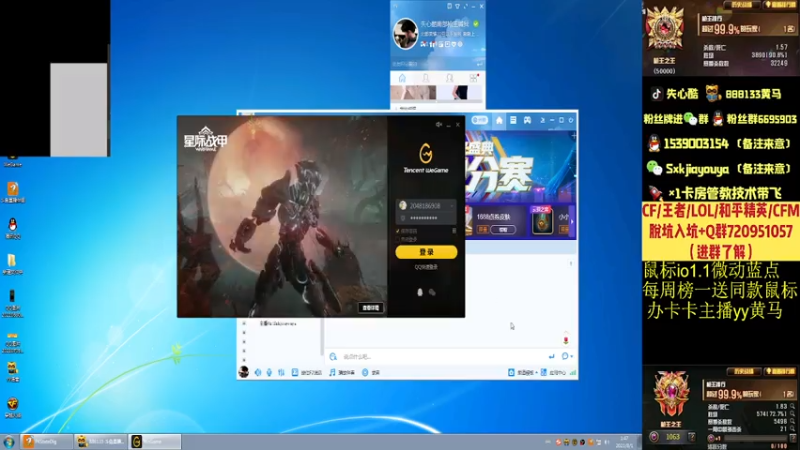Image resolution: width=800 pixels, height=450 pixels.
Task: Open the list tab in YY window header
Action: click(x=513, y=120)
